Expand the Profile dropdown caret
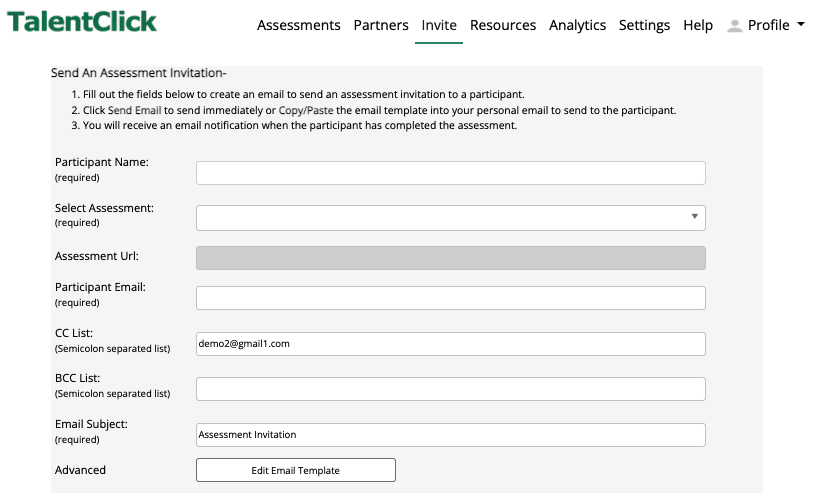Image resolution: width=817 pixels, height=493 pixels. point(801,24)
